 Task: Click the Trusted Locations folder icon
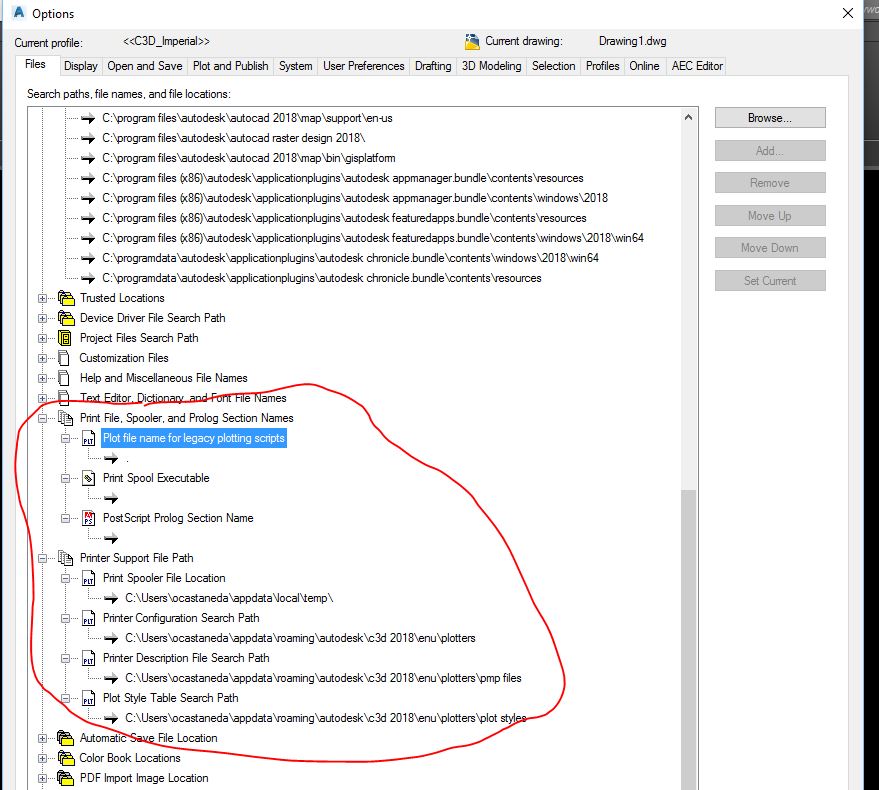click(x=66, y=298)
